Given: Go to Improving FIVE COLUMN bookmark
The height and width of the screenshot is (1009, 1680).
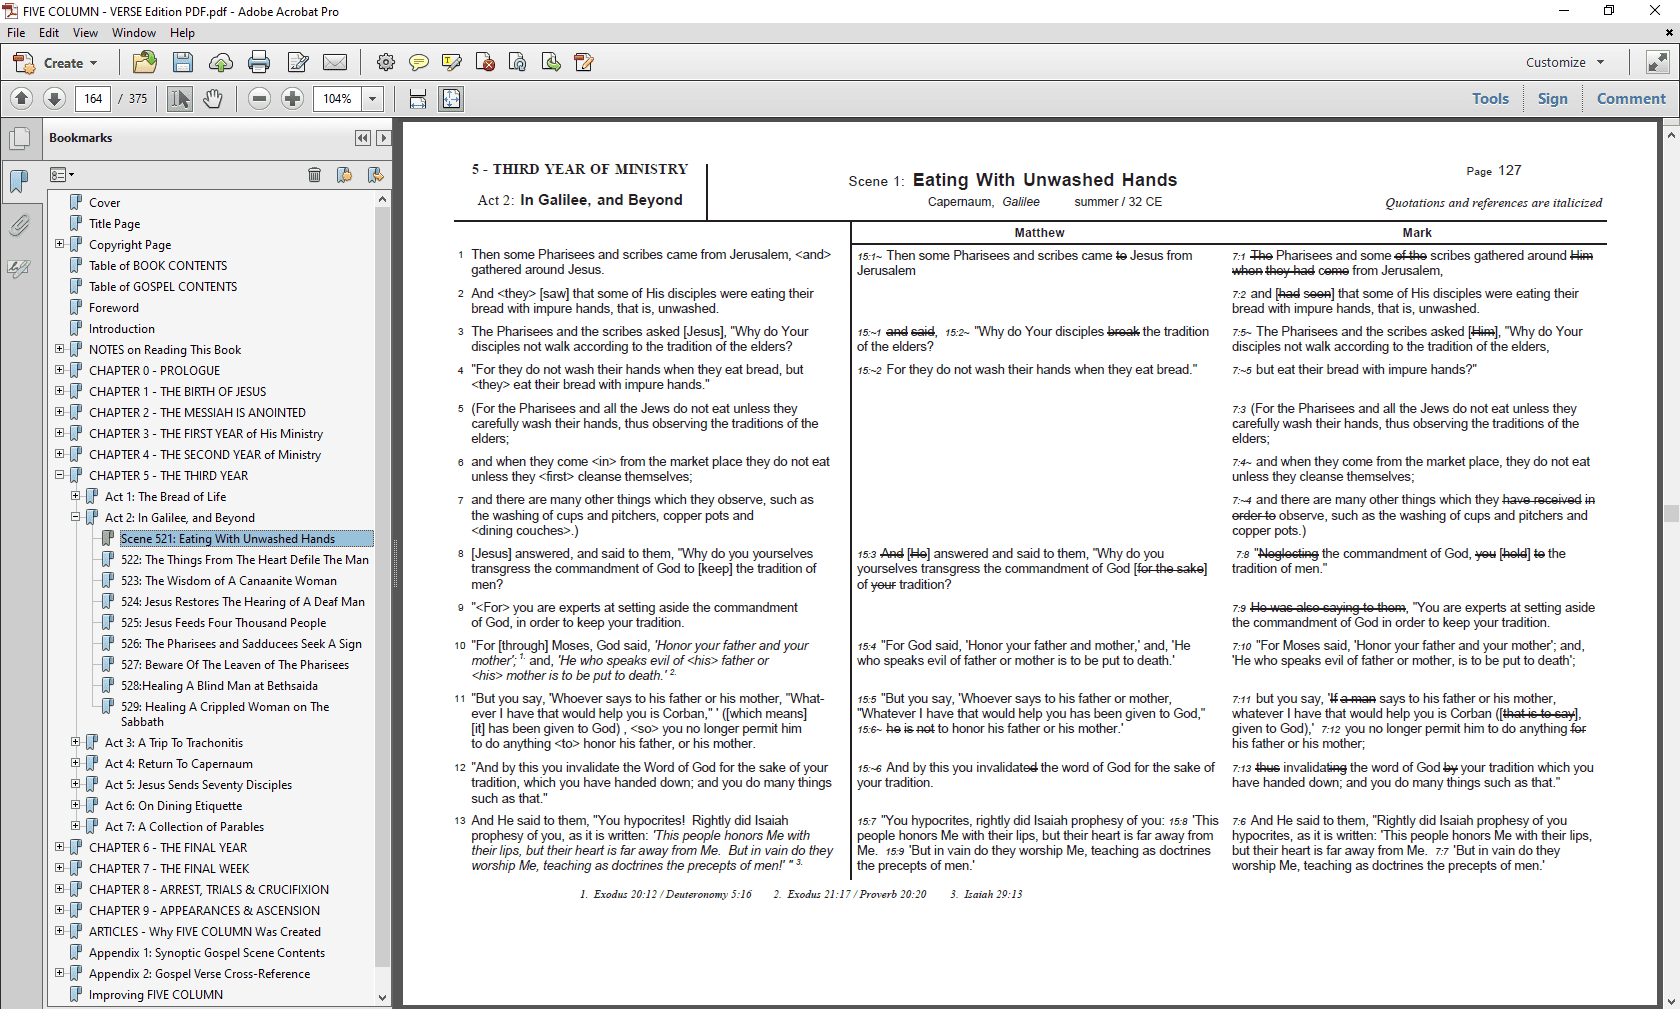Looking at the screenshot, I should coord(156,994).
